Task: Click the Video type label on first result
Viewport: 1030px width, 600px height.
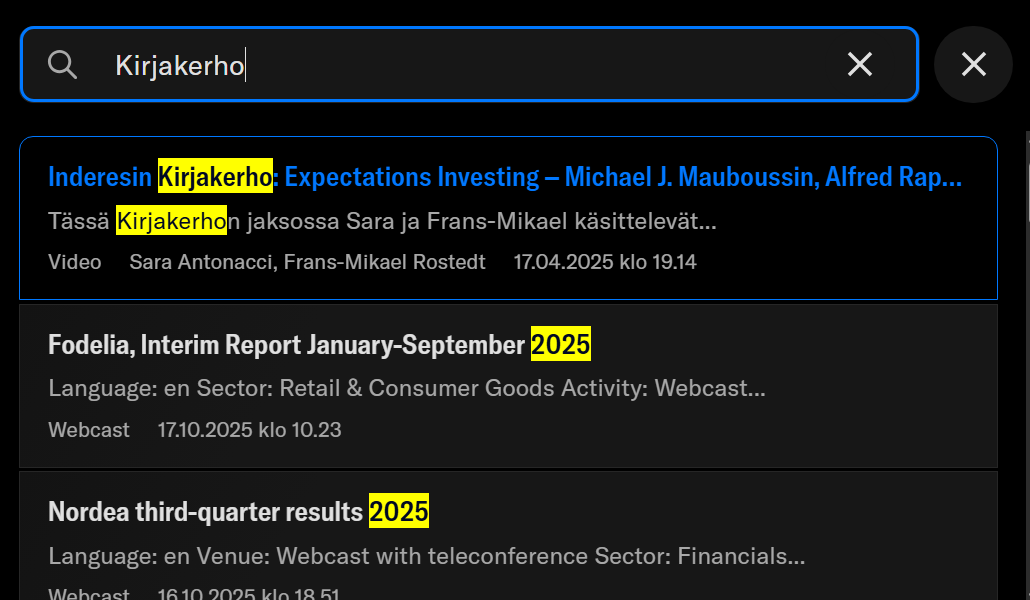Action: coord(75,262)
